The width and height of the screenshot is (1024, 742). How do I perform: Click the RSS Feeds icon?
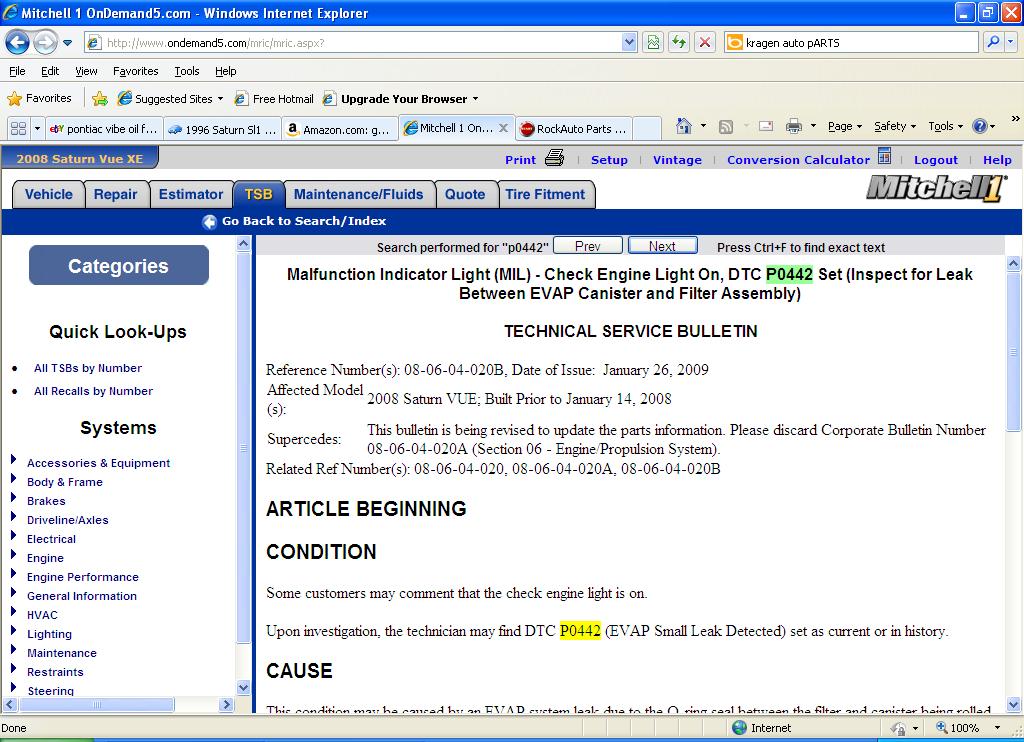click(726, 127)
